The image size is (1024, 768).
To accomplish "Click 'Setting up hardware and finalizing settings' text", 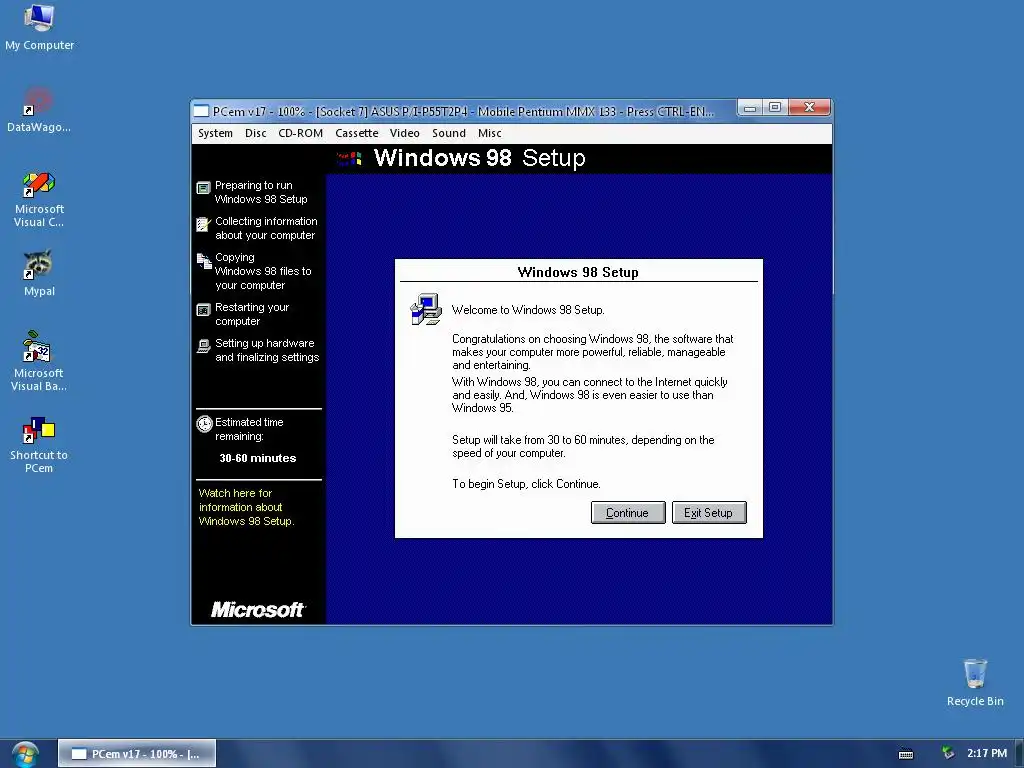I will click(x=266, y=350).
